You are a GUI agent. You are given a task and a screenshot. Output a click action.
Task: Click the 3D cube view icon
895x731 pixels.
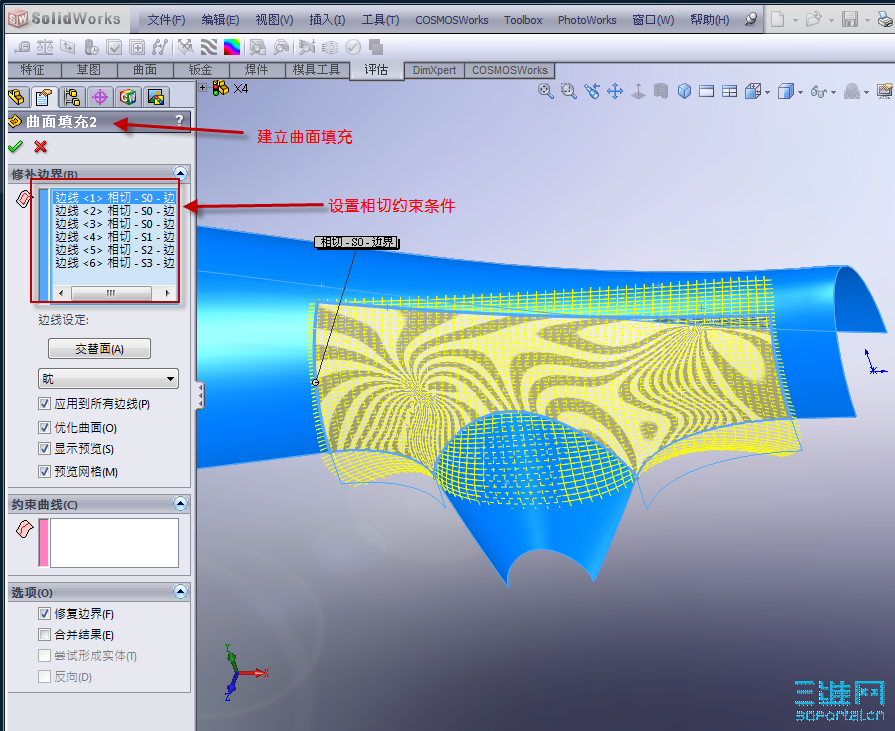tap(684, 91)
